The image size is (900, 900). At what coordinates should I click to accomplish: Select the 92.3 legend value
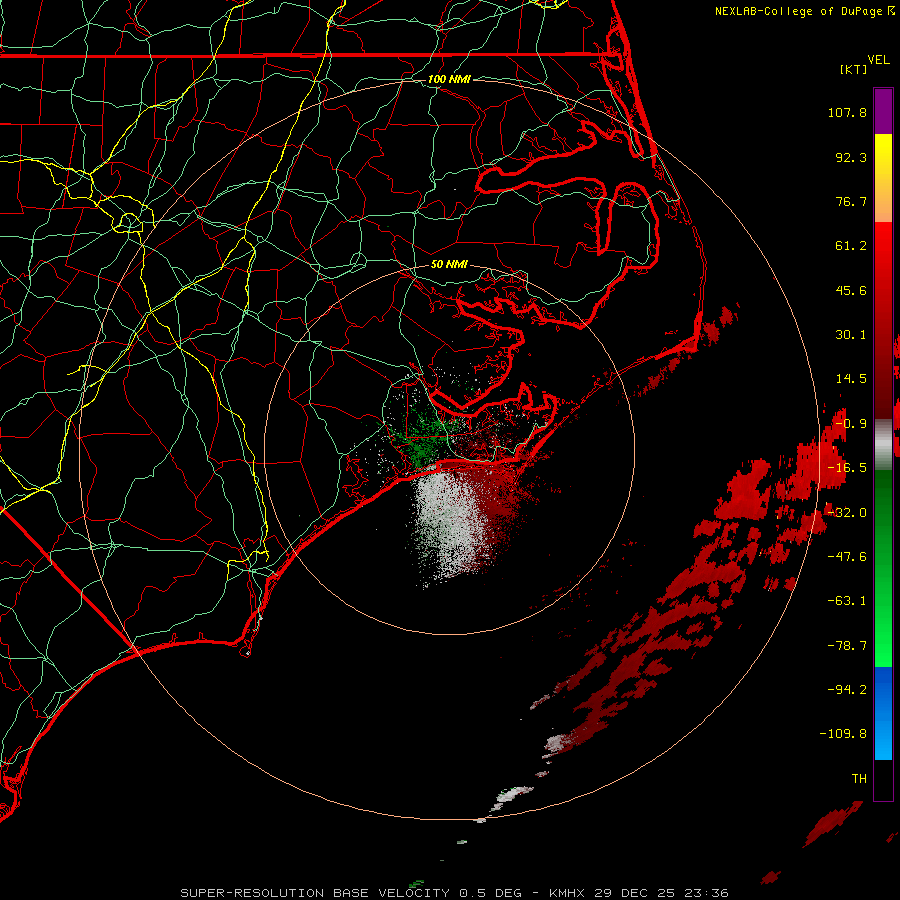pyautogui.click(x=851, y=157)
